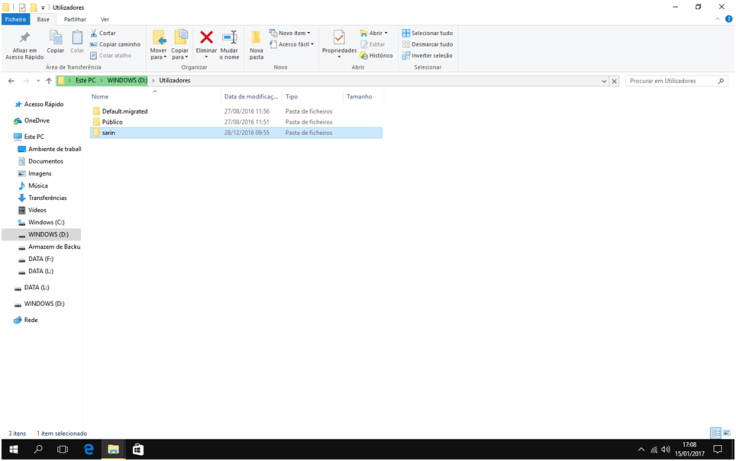The image size is (736, 461).
Task: Switch to large icons view in status bar
Action: click(727, 433)
